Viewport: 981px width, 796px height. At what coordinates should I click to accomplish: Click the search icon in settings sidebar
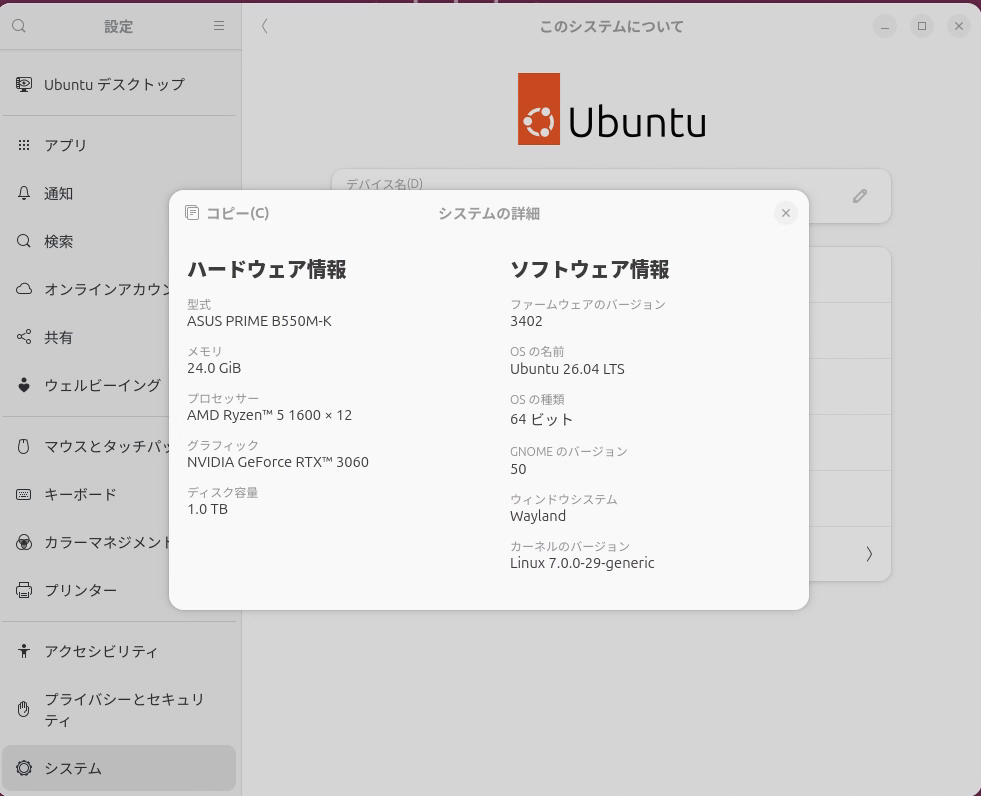tap(19, 26)
